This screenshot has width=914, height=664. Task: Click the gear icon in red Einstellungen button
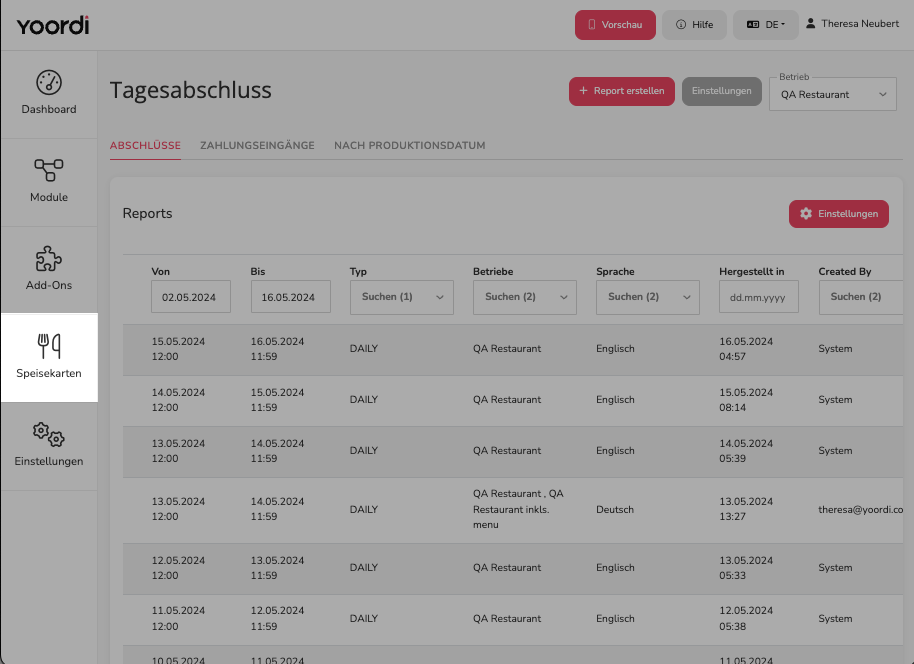pyautogui.click(x=806, y=213)
